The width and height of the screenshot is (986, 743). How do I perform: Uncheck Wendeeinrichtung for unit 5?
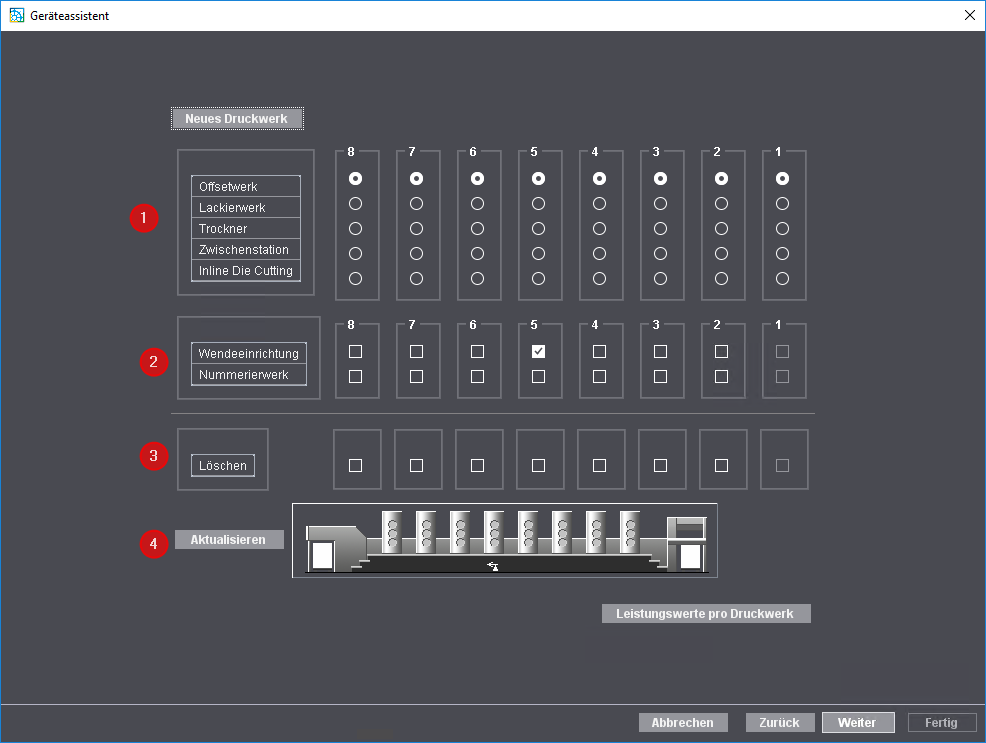pos(538,351)
